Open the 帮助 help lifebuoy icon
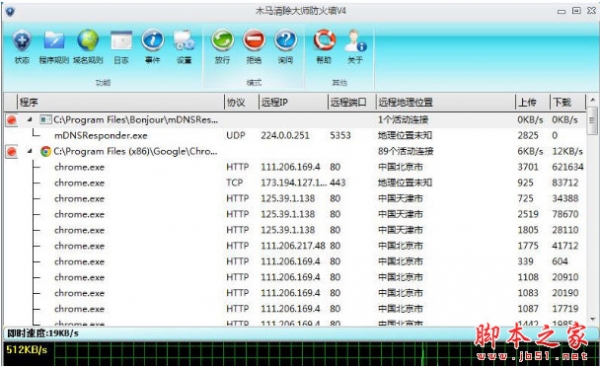600x367 pixels. [324, 40]
